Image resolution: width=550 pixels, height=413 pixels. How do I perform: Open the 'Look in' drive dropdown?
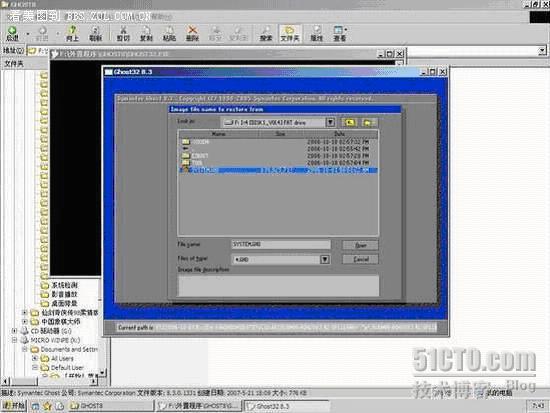(x=330, y=122)
